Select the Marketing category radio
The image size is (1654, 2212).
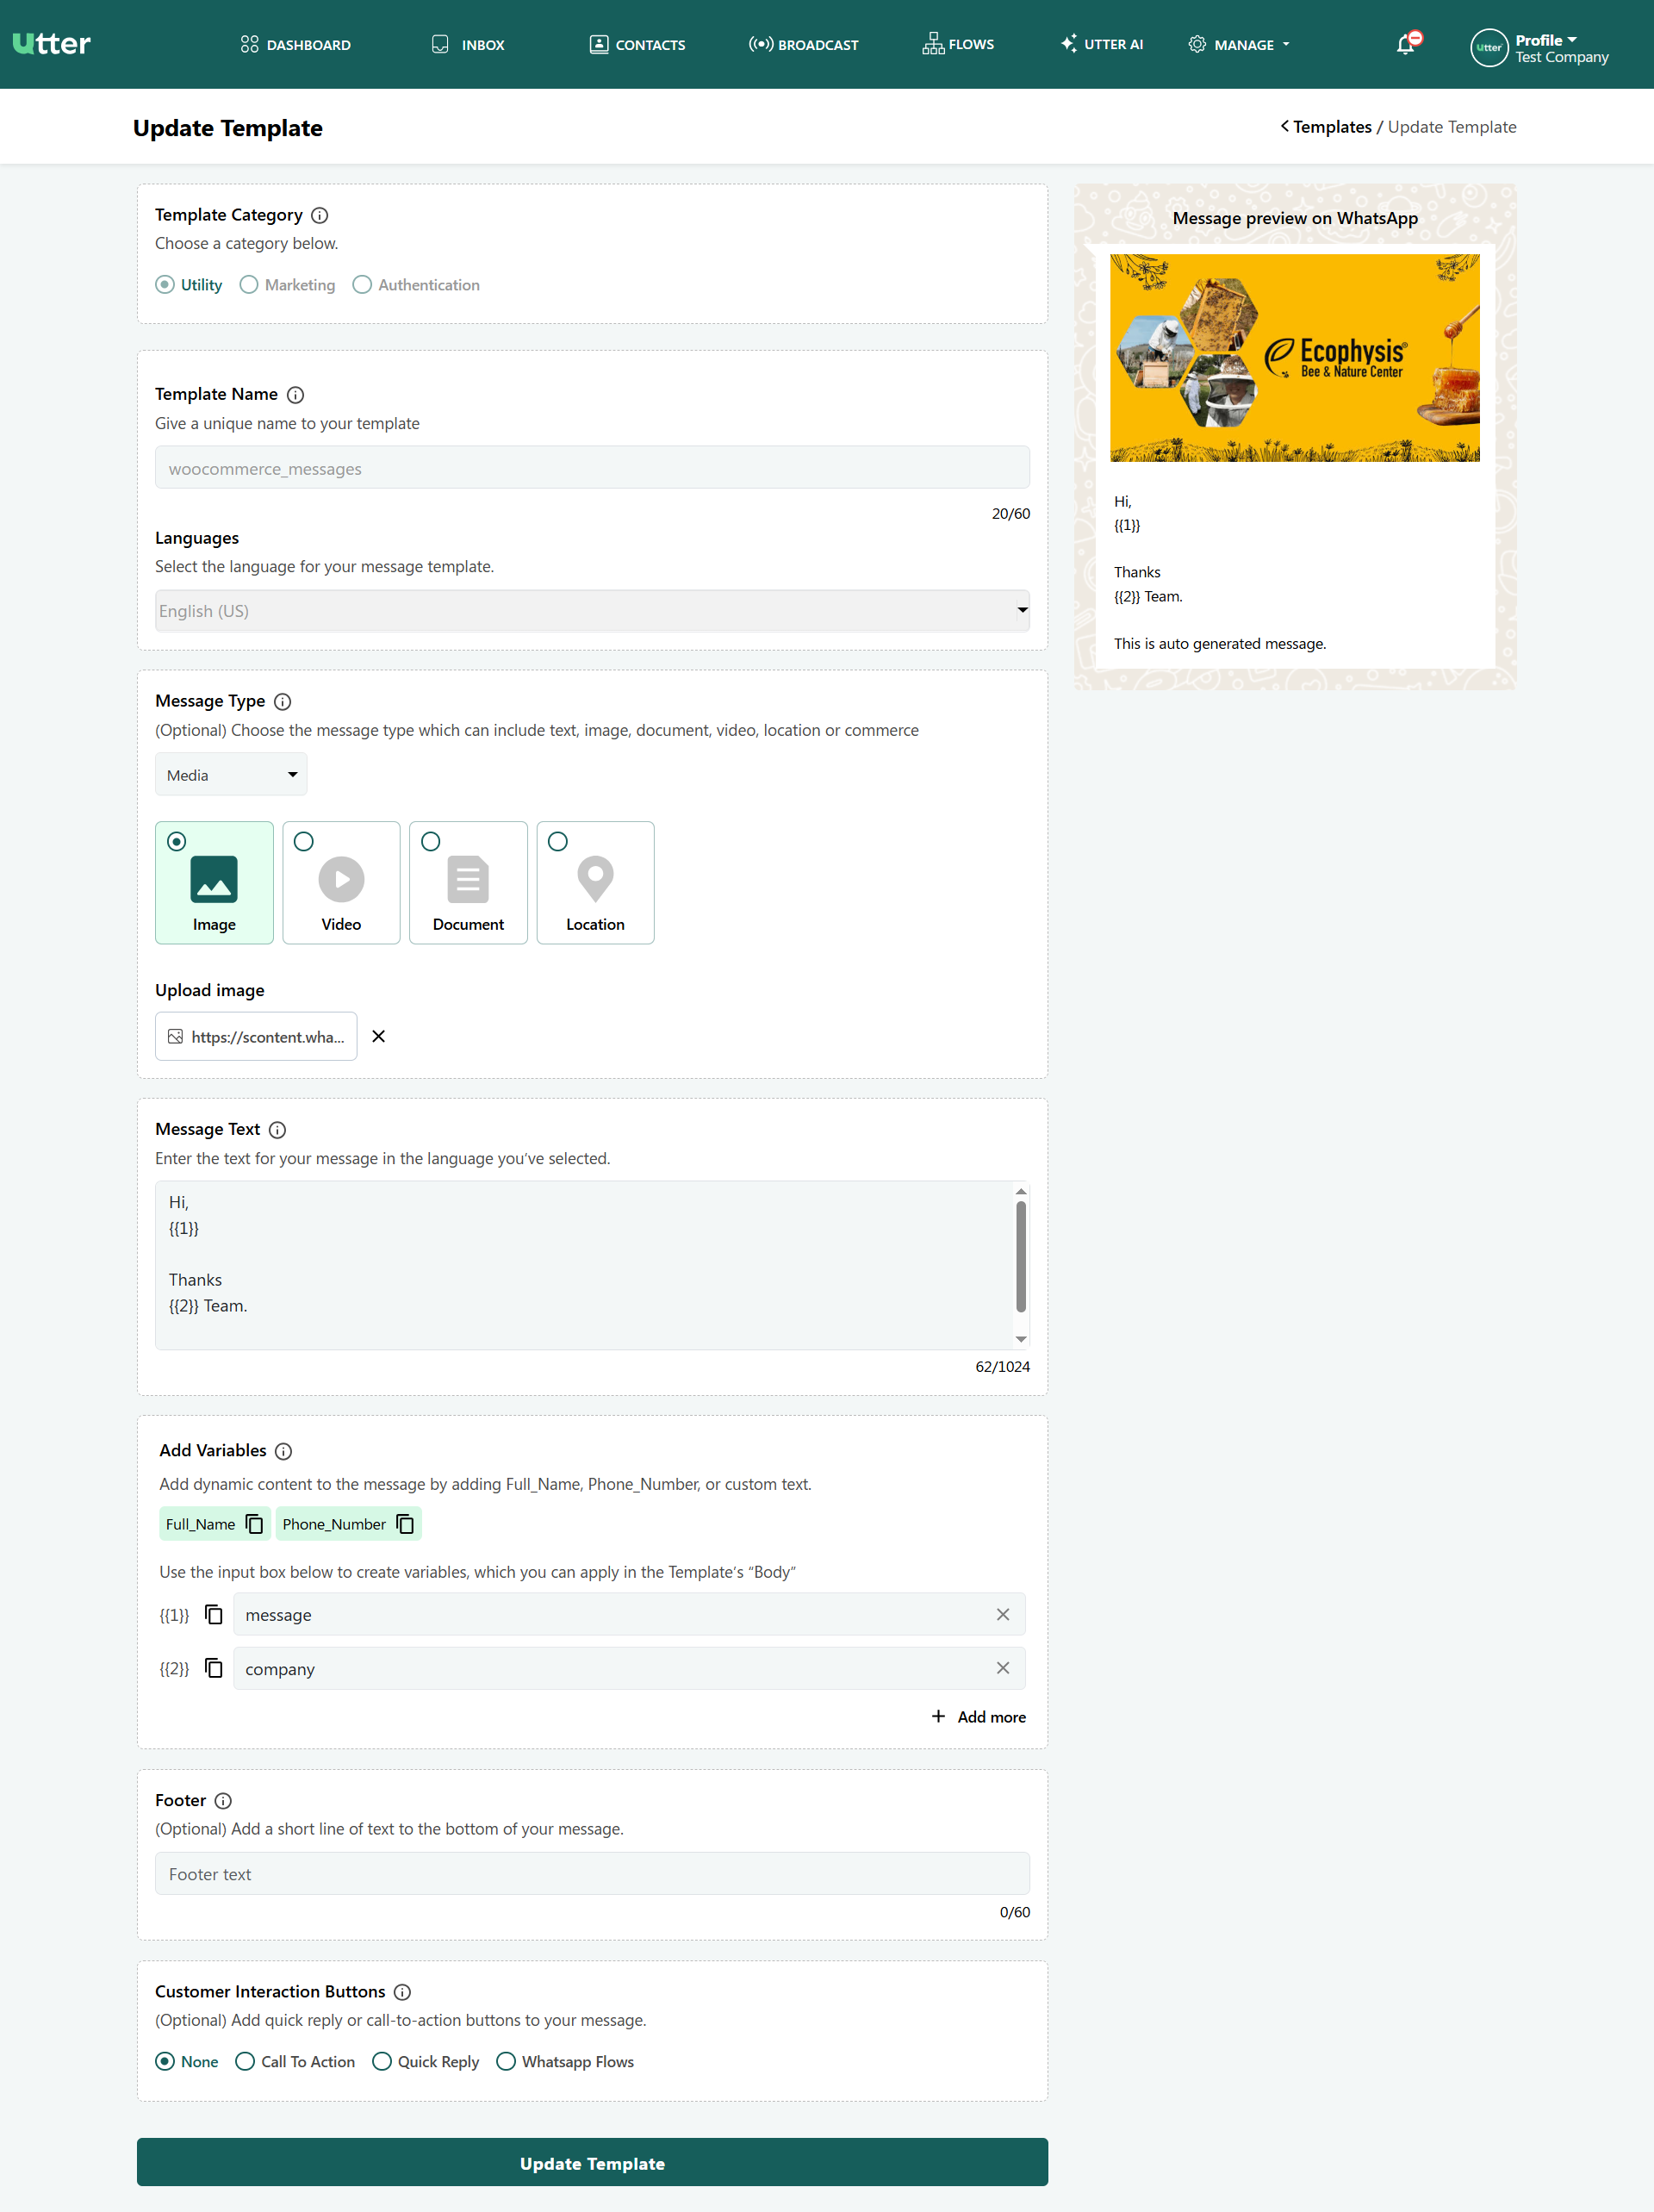pos(249,285)
